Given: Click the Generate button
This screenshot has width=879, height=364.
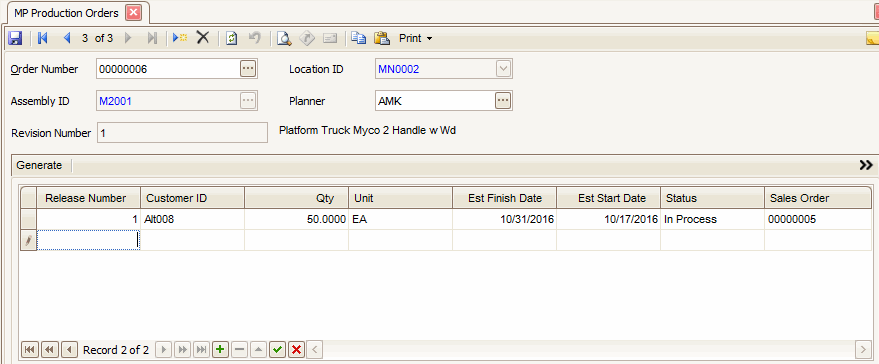Looking at the screenshot, I should pyautogui.click(x=39, y=165).
